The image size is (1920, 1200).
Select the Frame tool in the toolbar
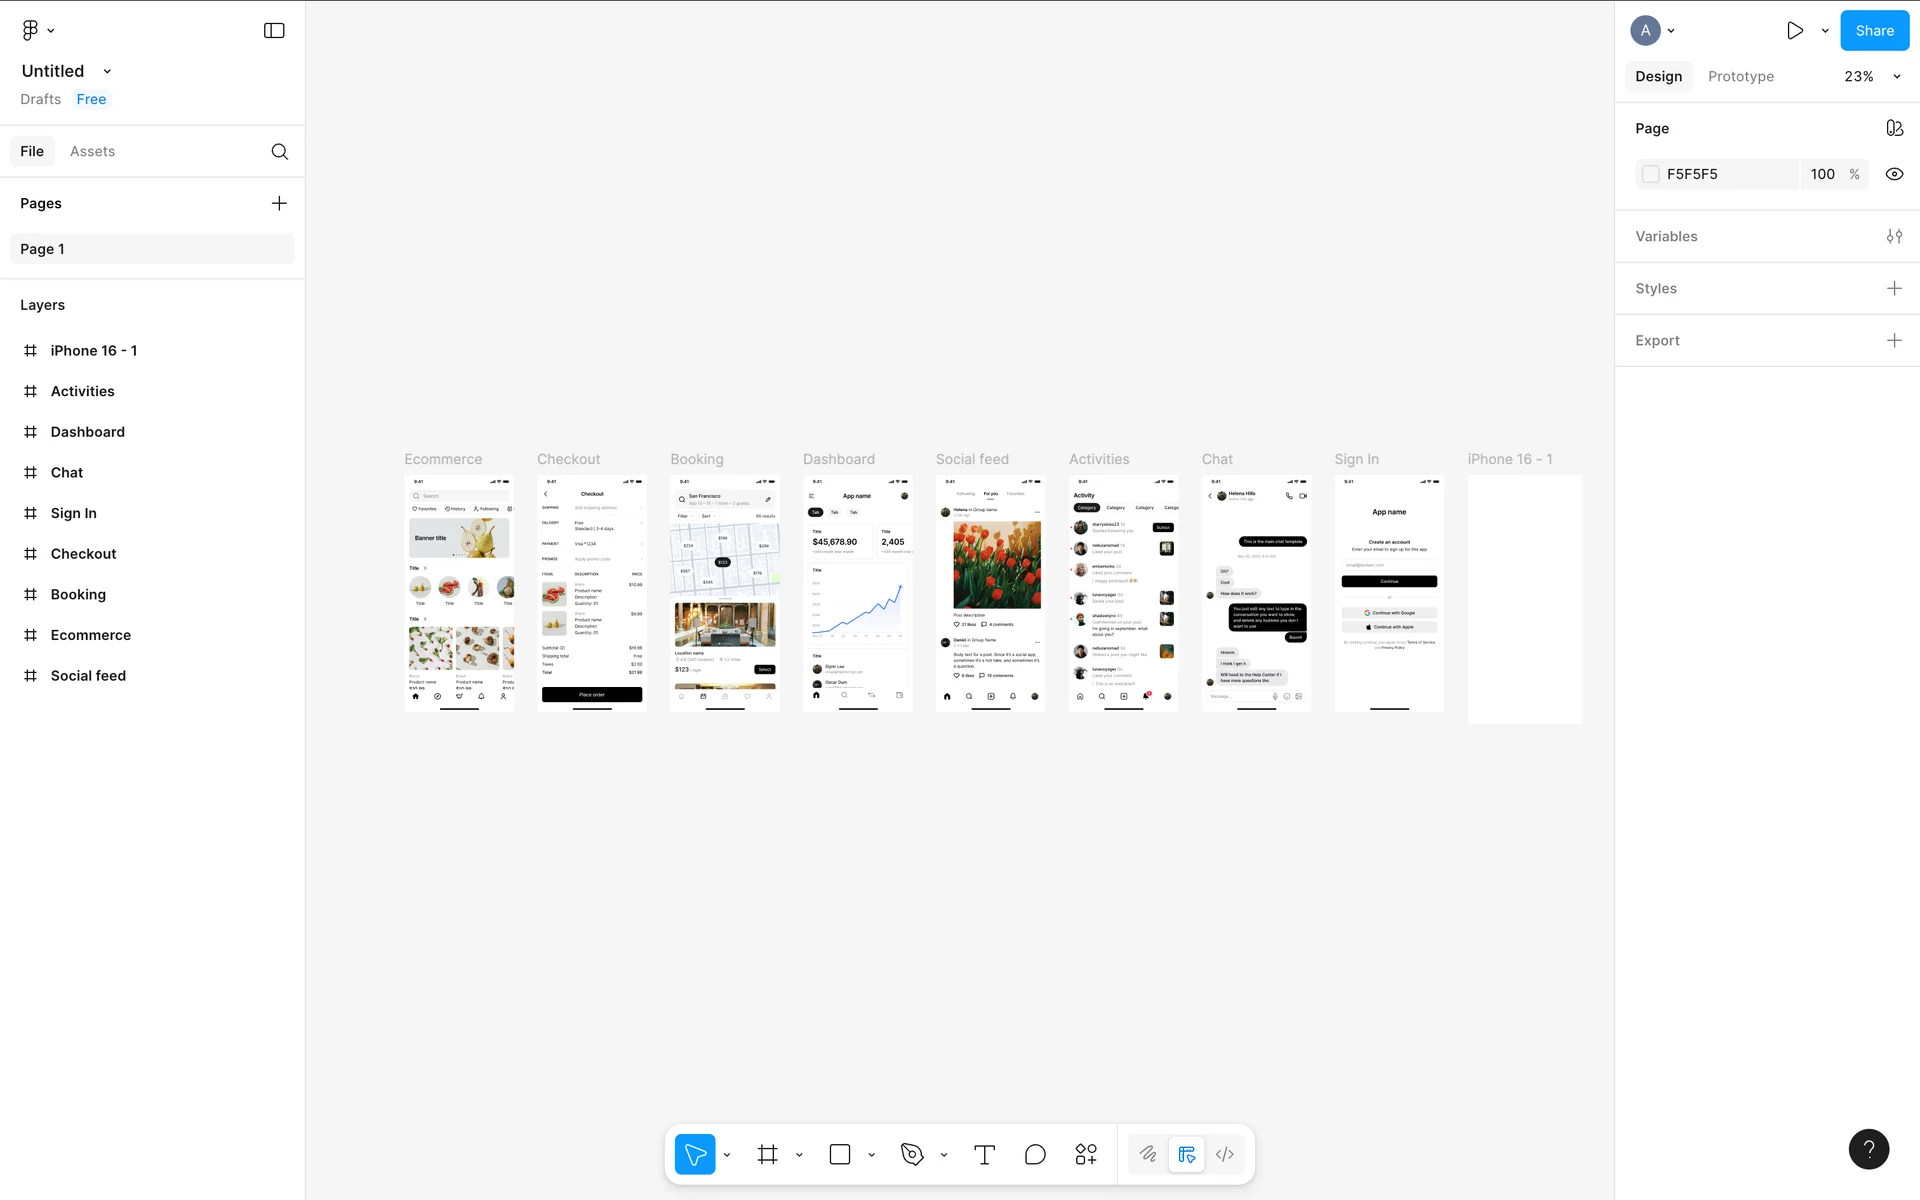(767, 1154)
